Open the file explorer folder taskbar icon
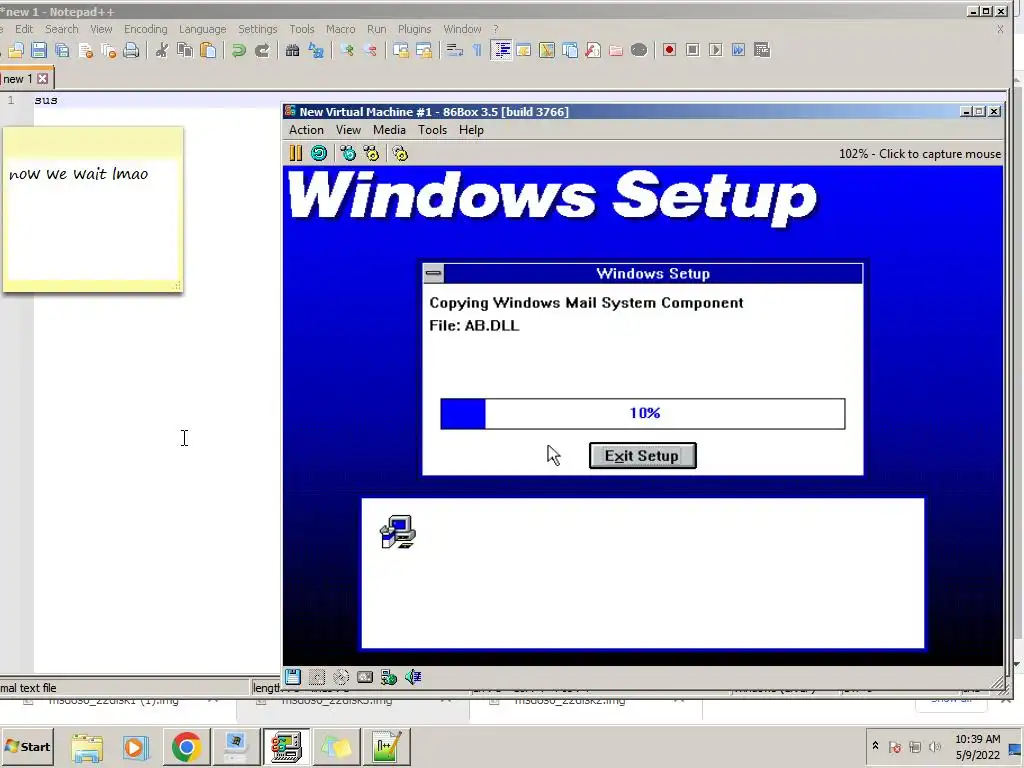The image size is (1024, 768). coord(87,746)
